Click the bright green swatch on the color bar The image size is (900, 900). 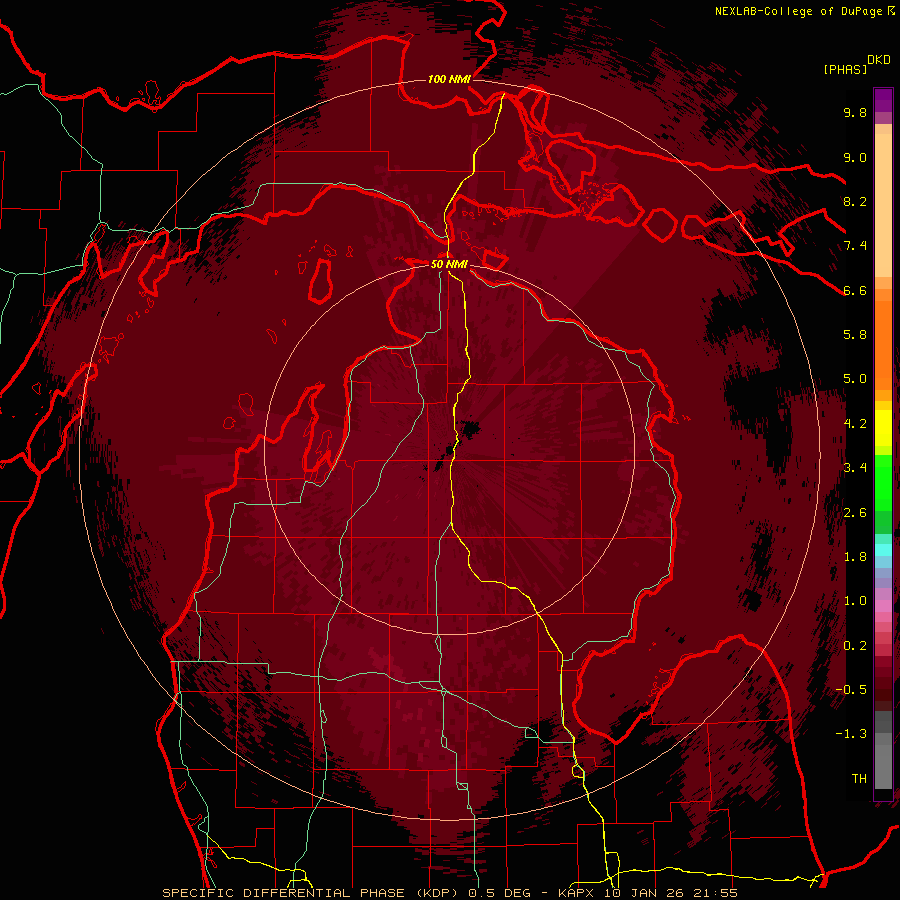point(883,484)
